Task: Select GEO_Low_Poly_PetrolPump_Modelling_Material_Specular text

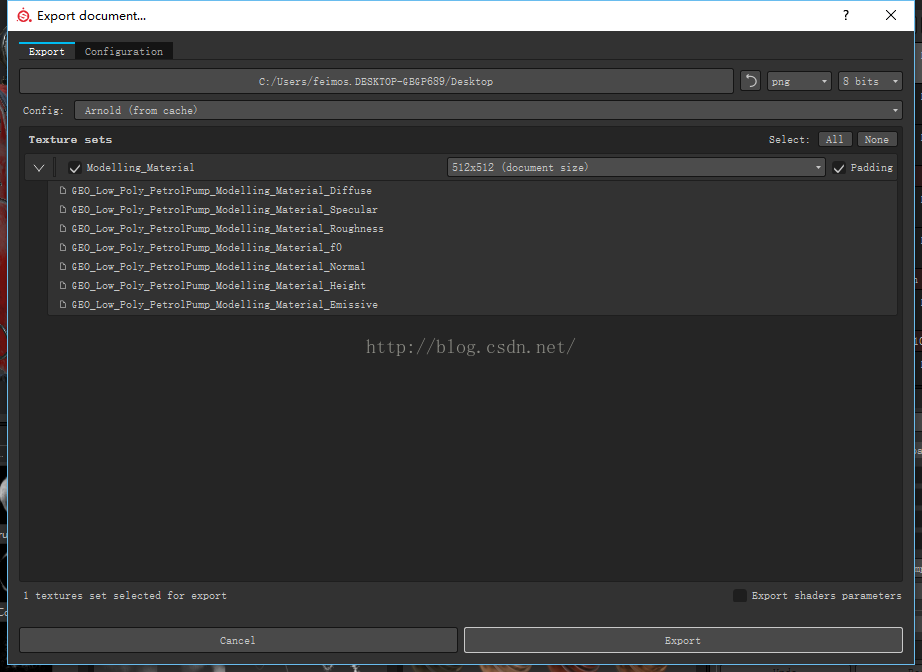Action: coord(225,209)
